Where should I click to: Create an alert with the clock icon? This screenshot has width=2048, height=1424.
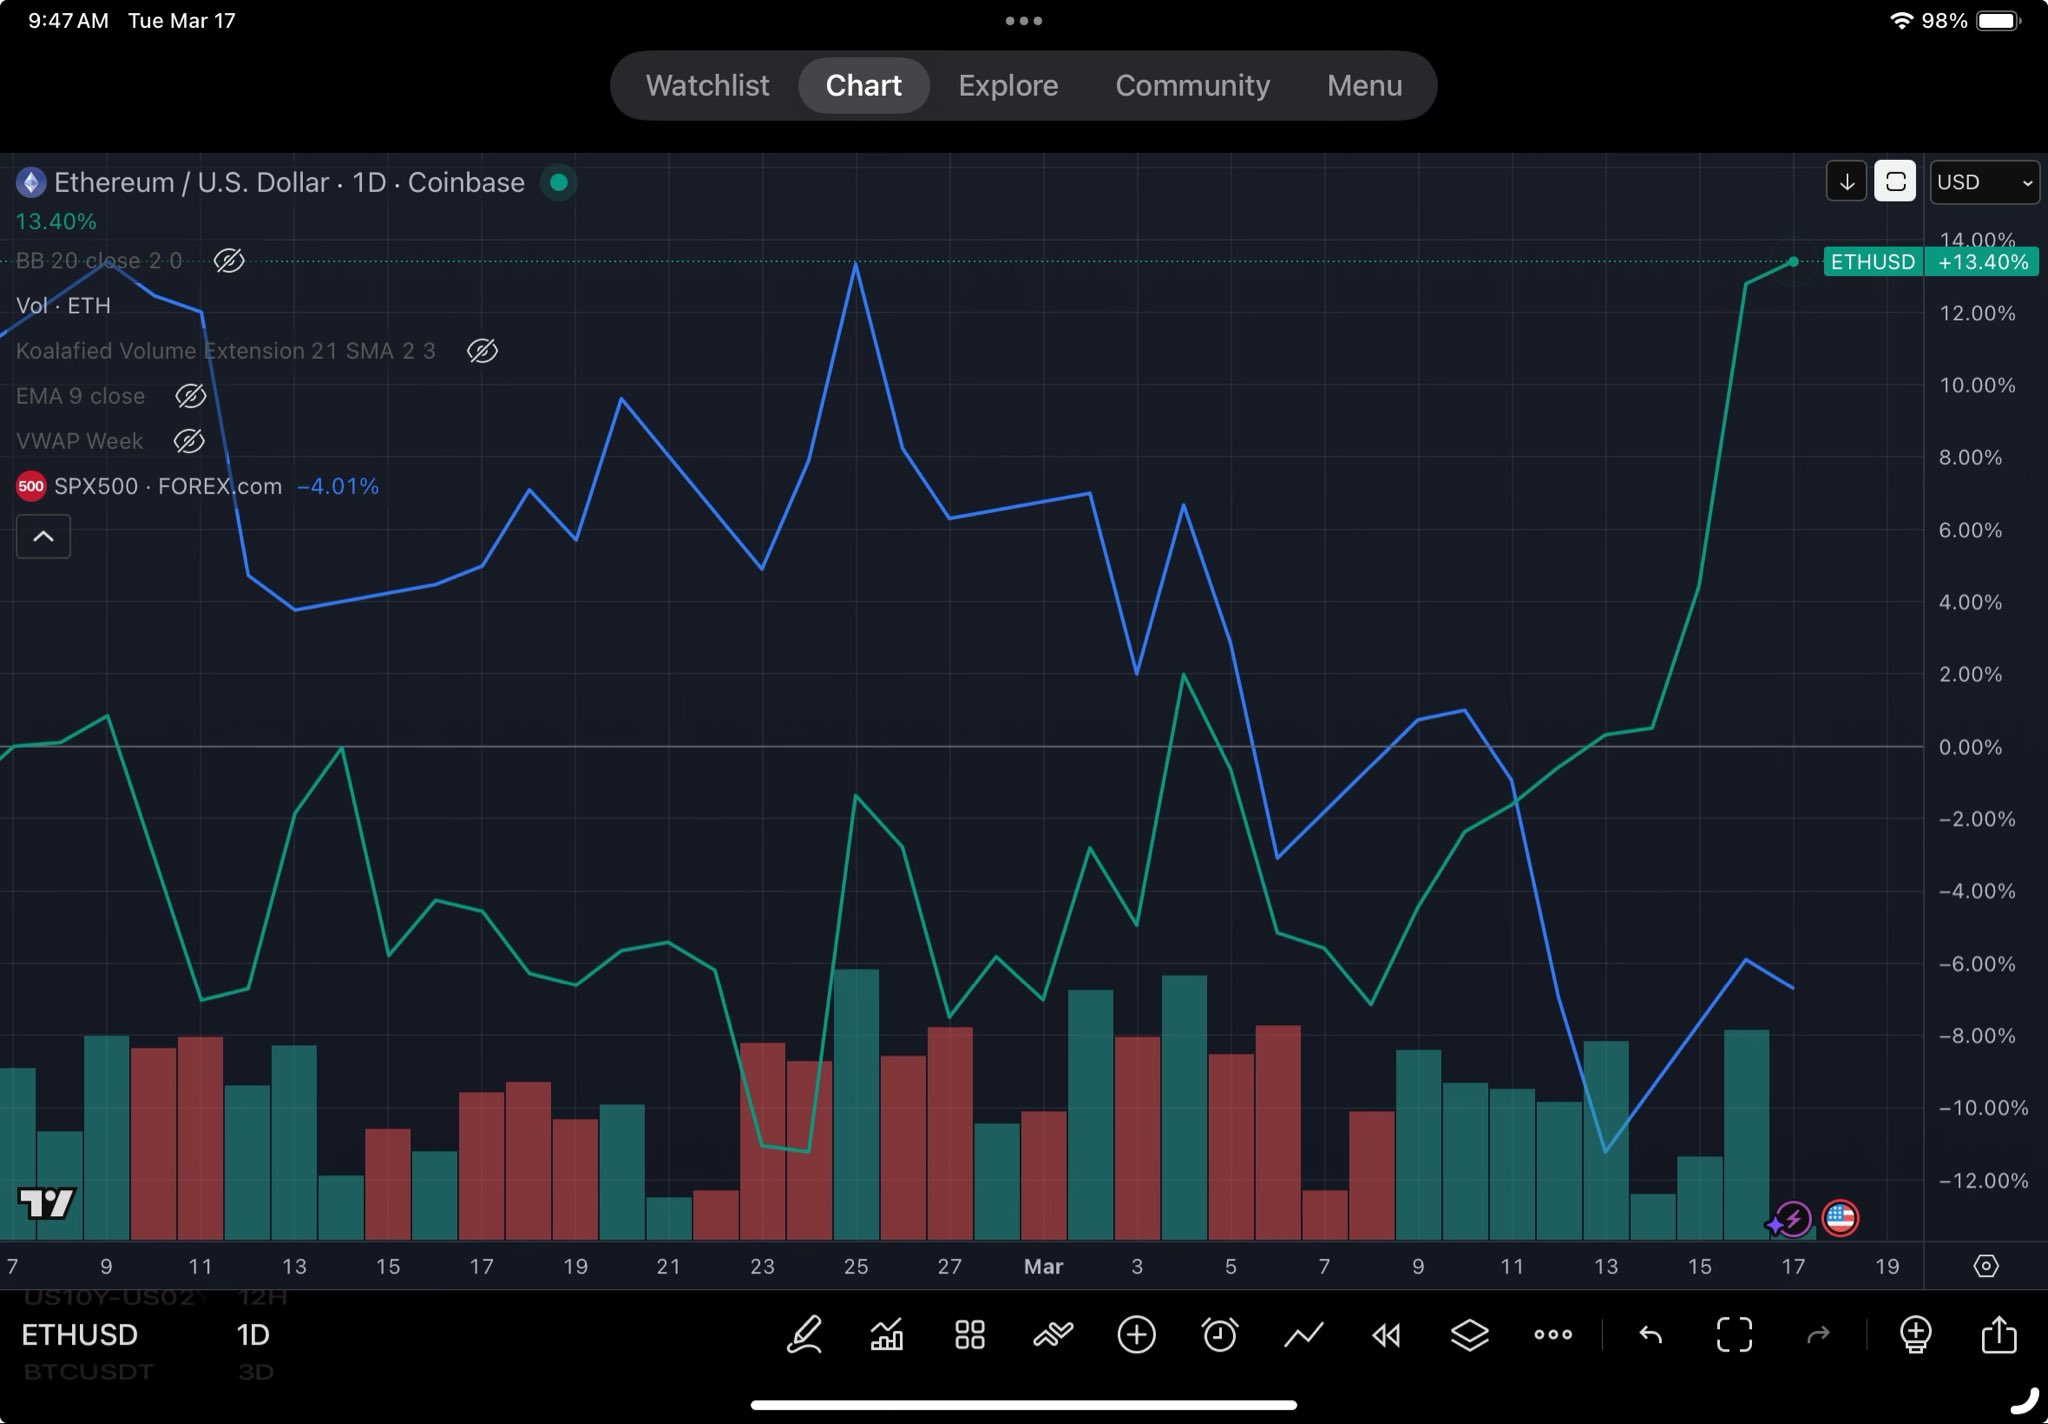(1219, 1335)
